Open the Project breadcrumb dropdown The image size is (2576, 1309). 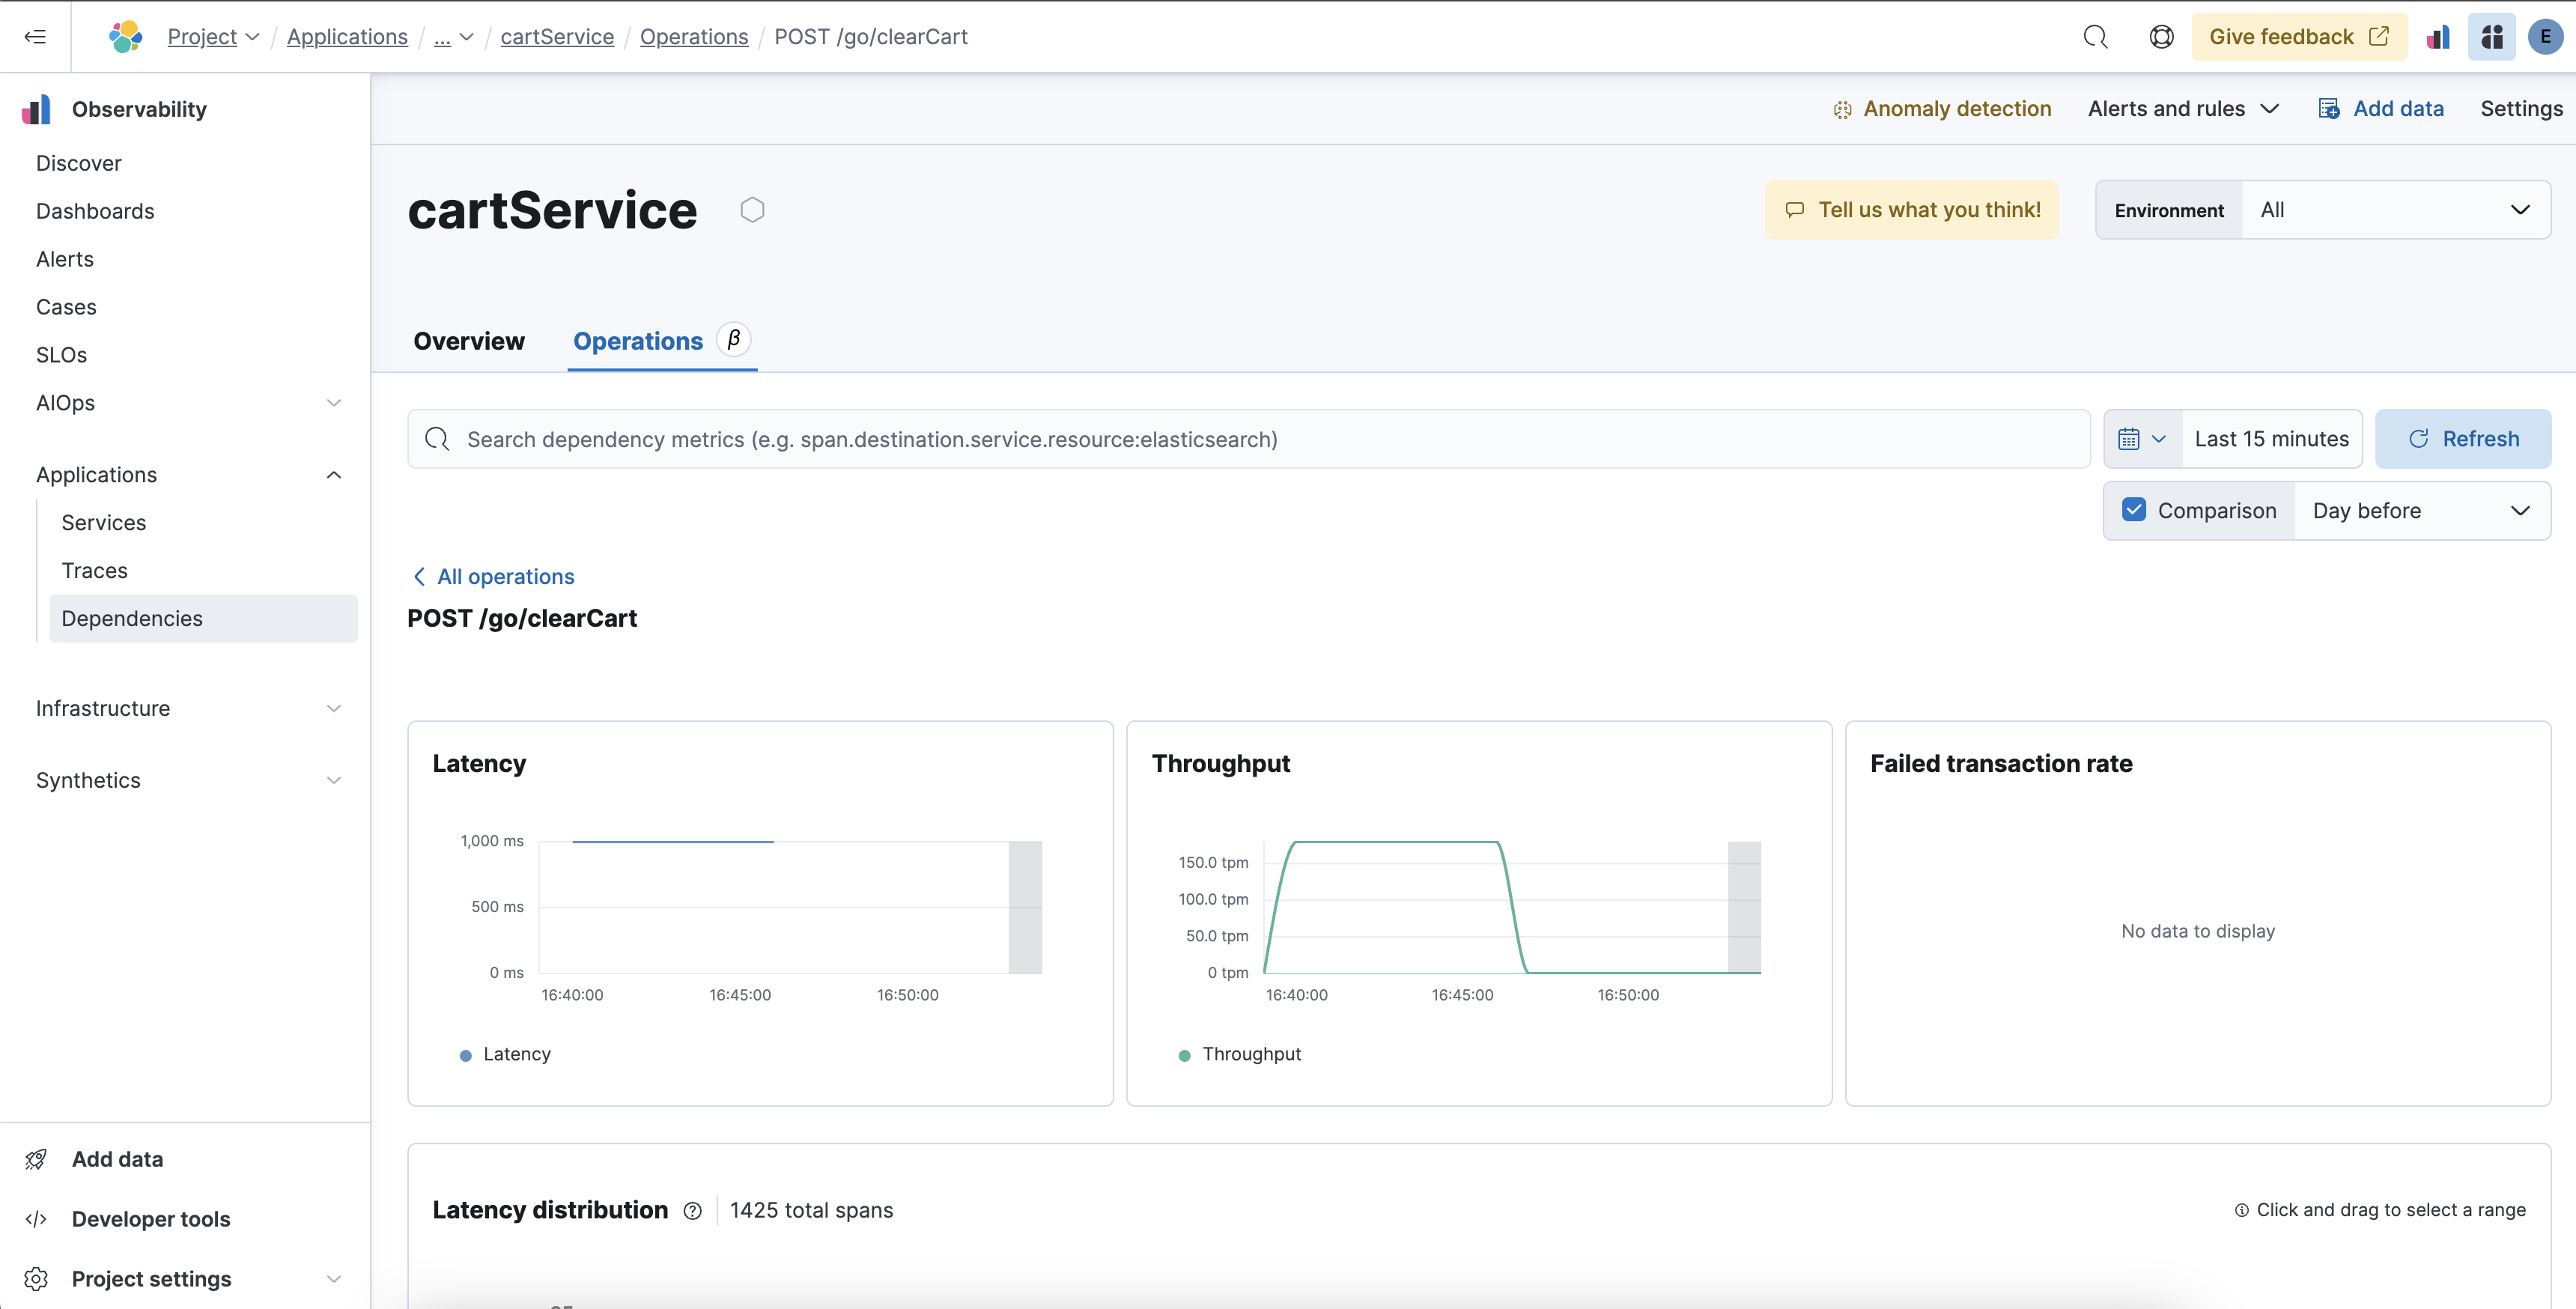click(213, 37)
